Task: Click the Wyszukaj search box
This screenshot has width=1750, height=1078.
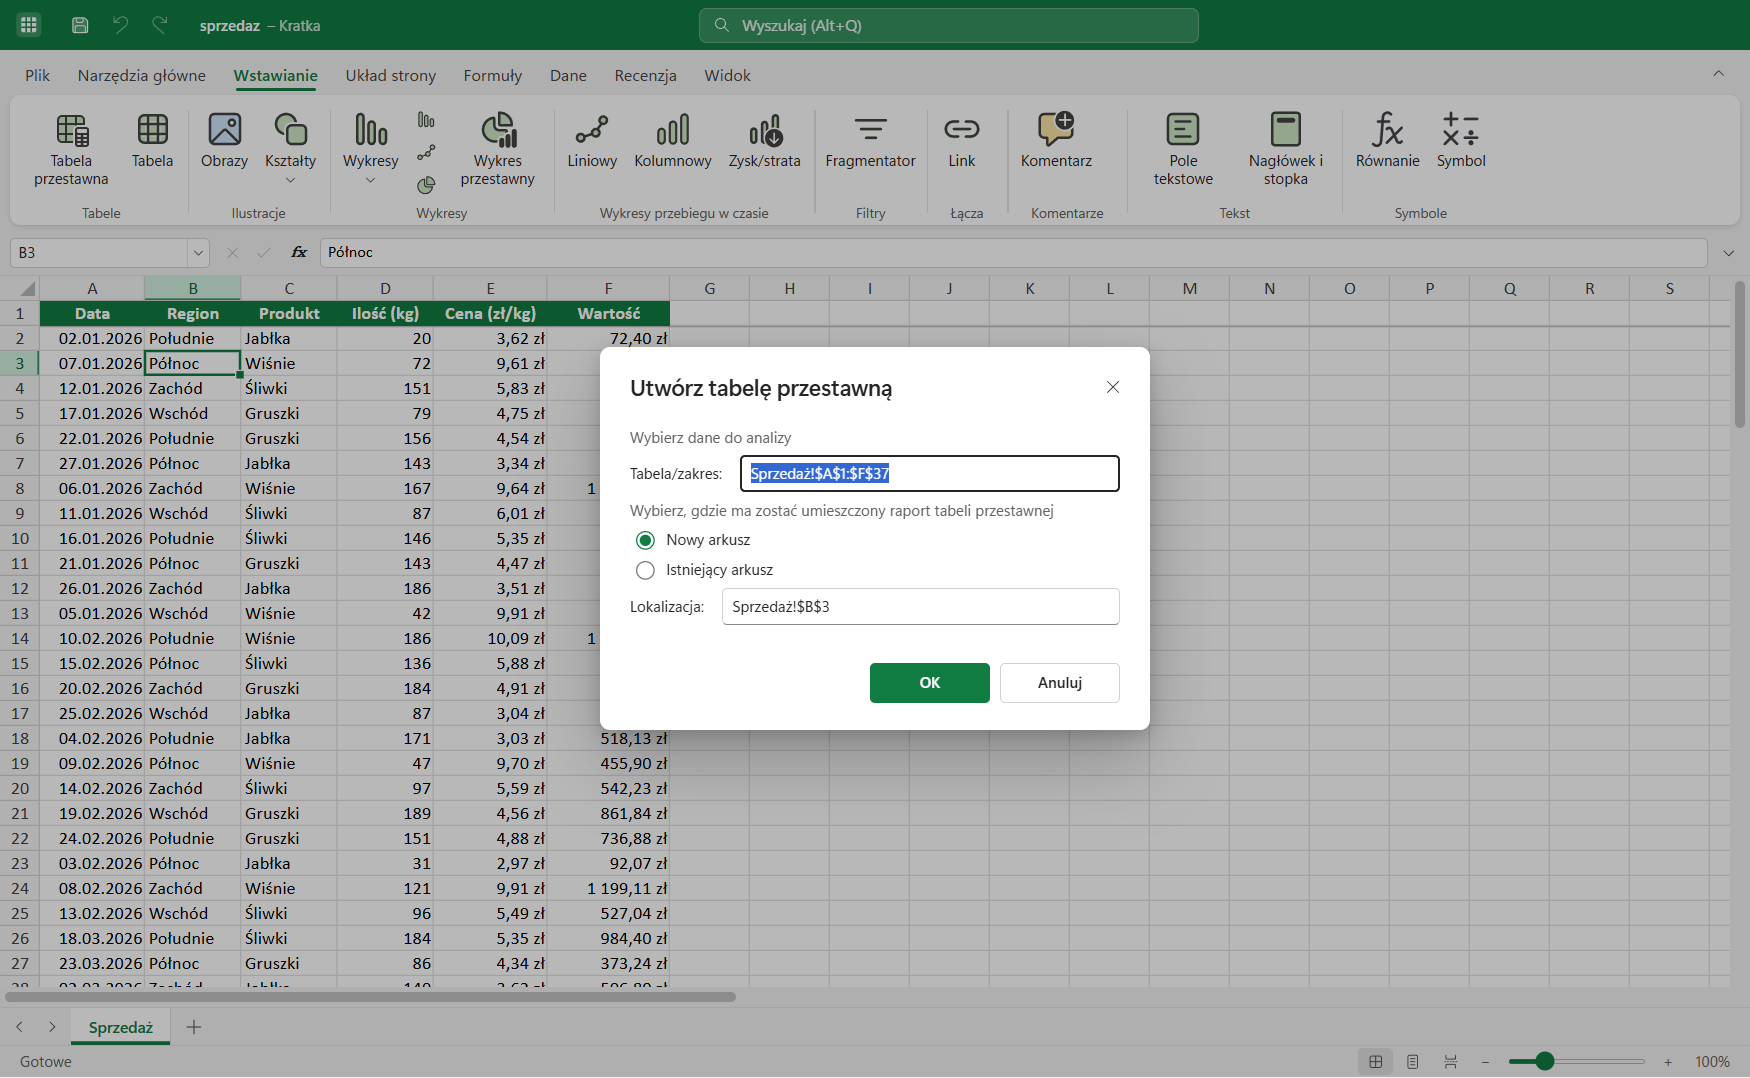Action: [x=949, y=25]
